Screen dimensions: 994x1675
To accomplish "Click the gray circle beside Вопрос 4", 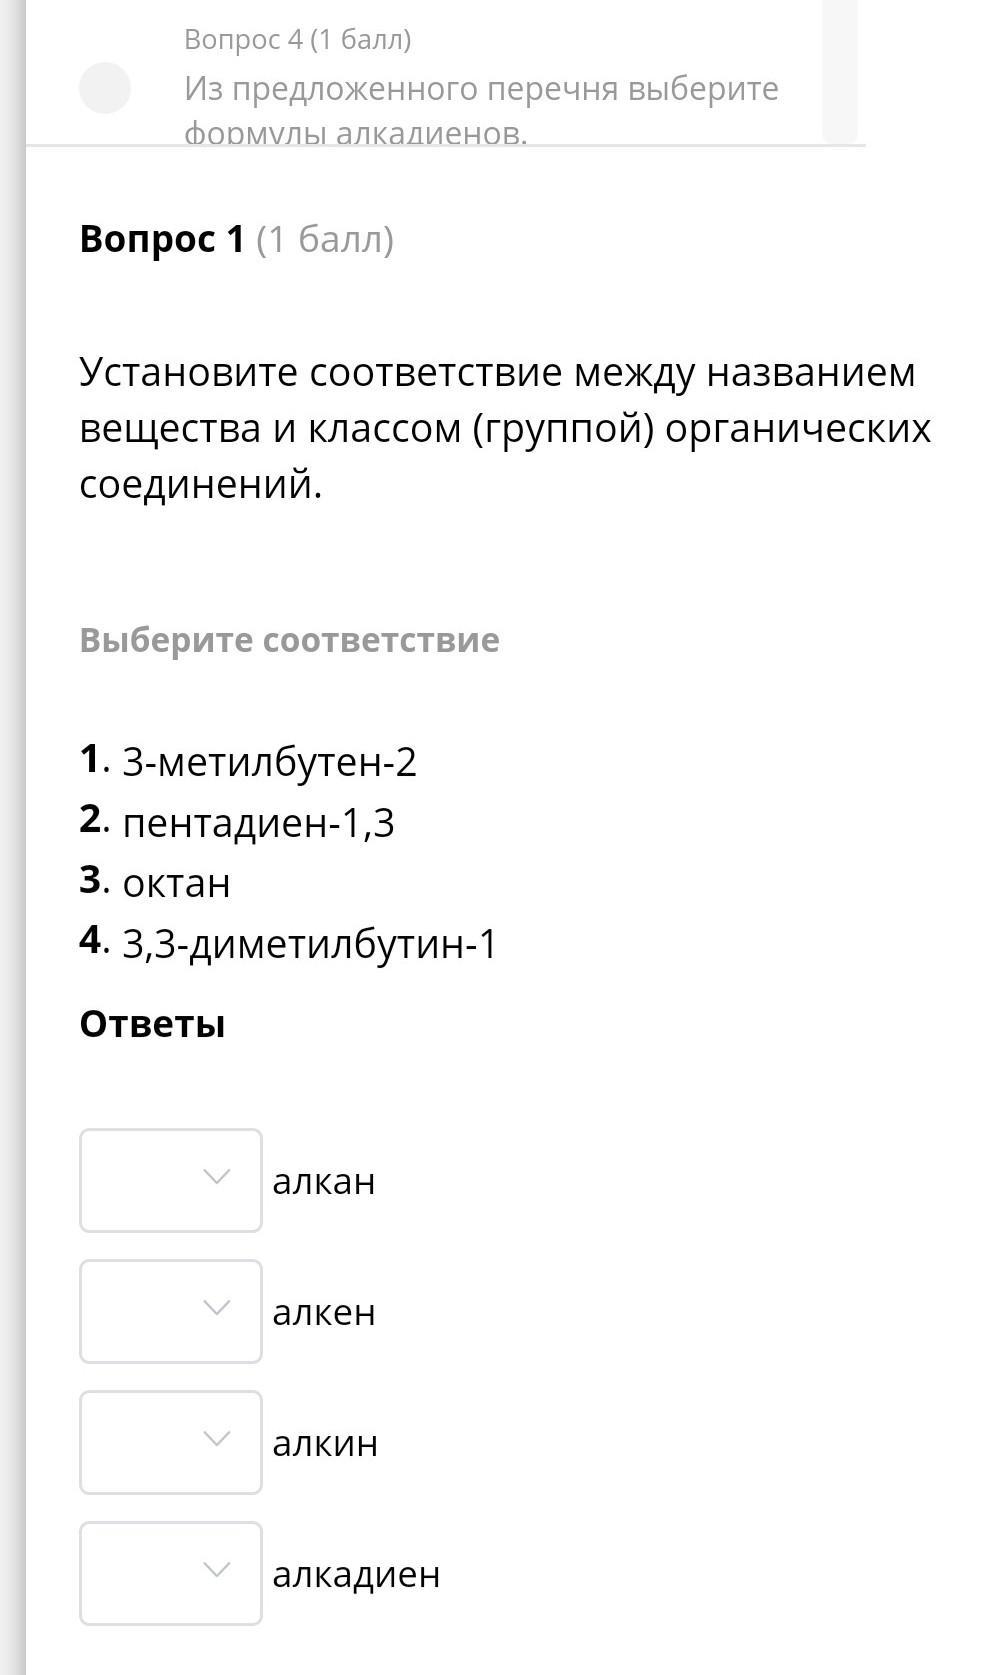I will pos(105,88).
